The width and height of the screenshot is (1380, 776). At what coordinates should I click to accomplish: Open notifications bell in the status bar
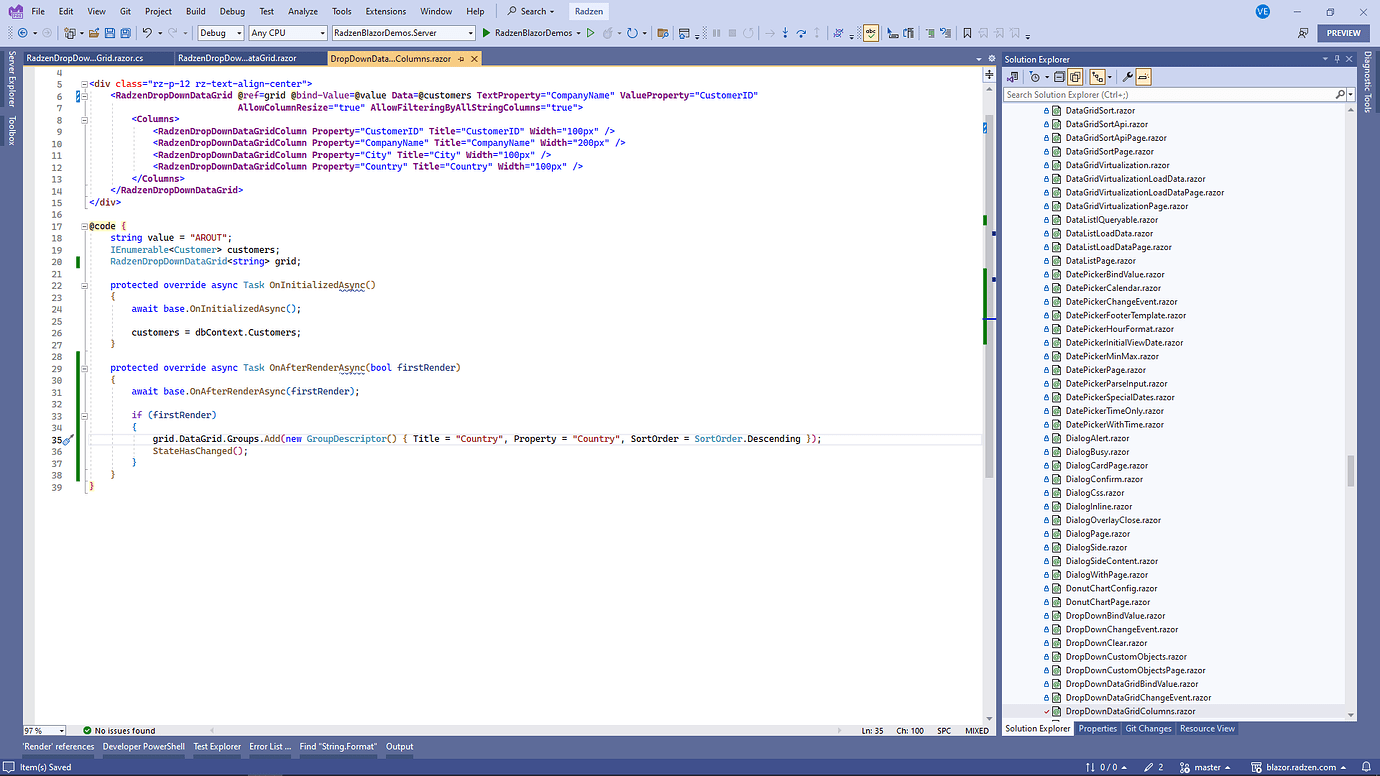coord(1367,767)
